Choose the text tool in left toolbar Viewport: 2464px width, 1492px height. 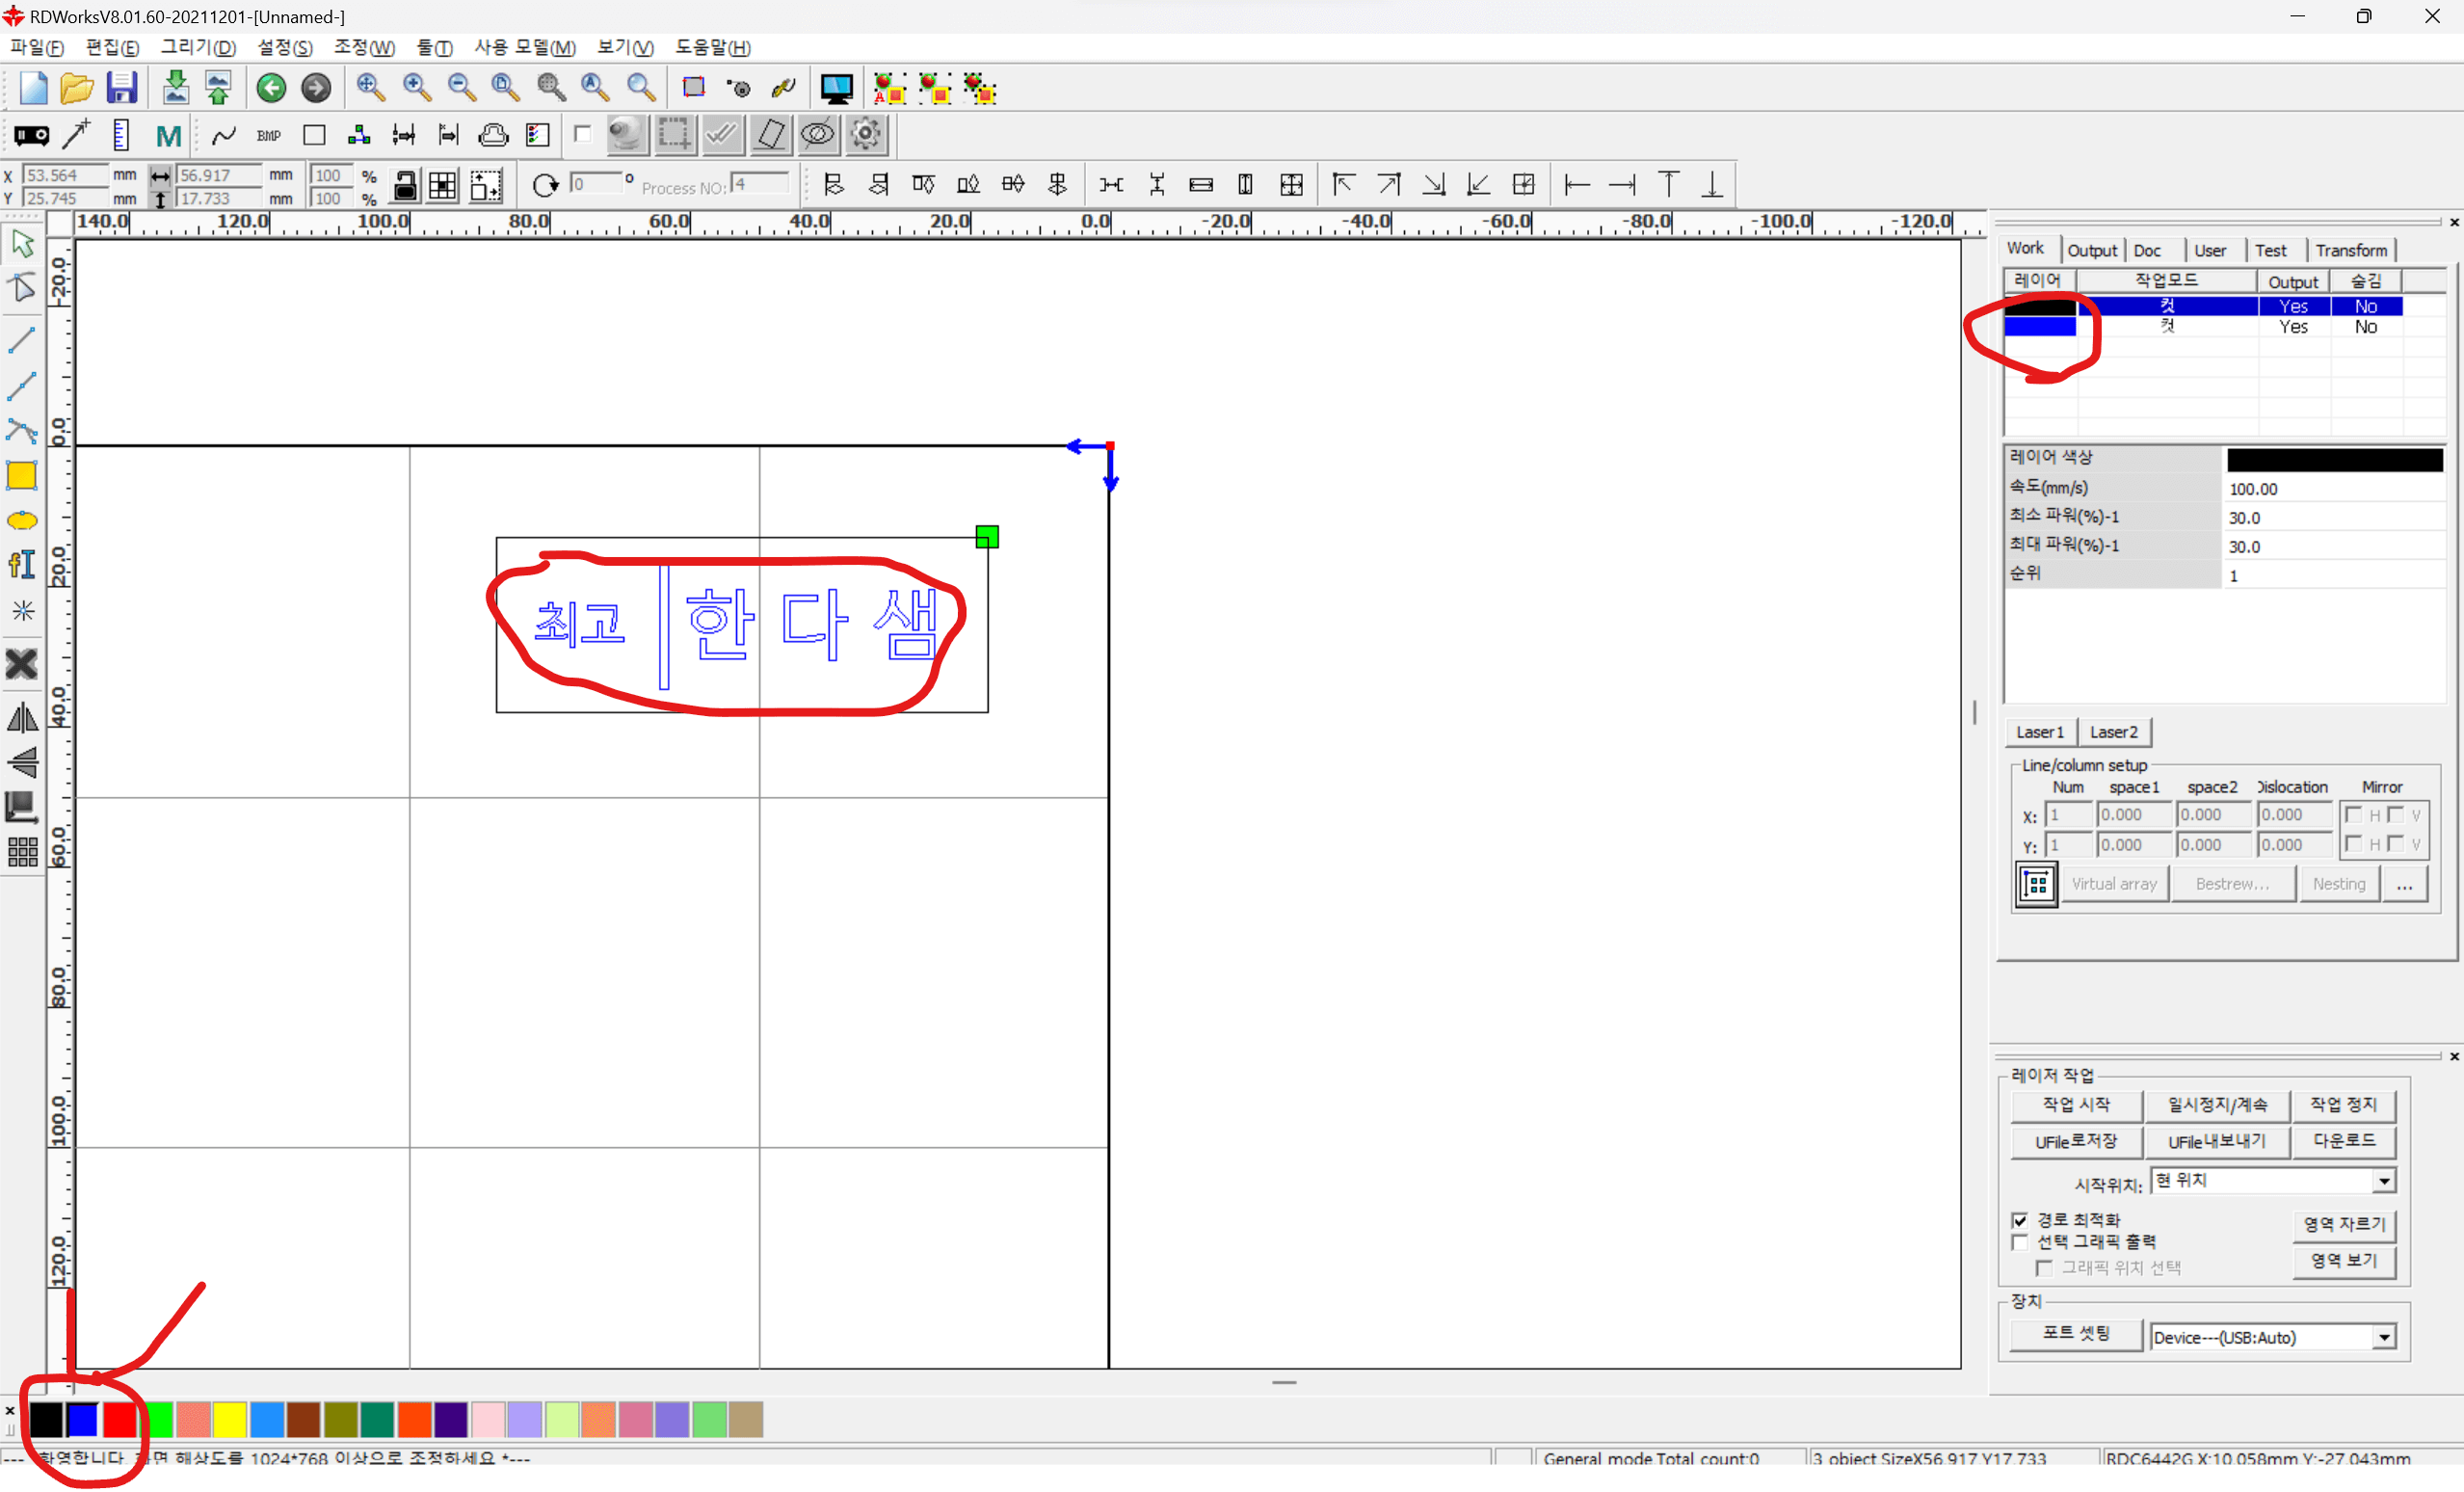(x=22, y=565)
